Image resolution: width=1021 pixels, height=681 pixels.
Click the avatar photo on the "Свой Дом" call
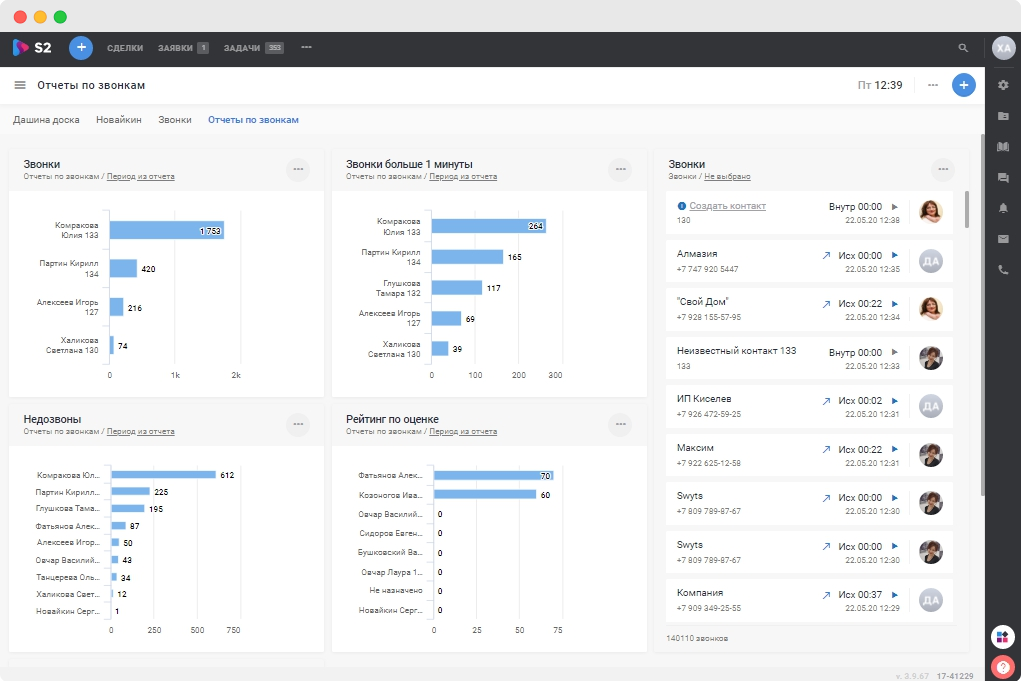[x=931, y=309]
